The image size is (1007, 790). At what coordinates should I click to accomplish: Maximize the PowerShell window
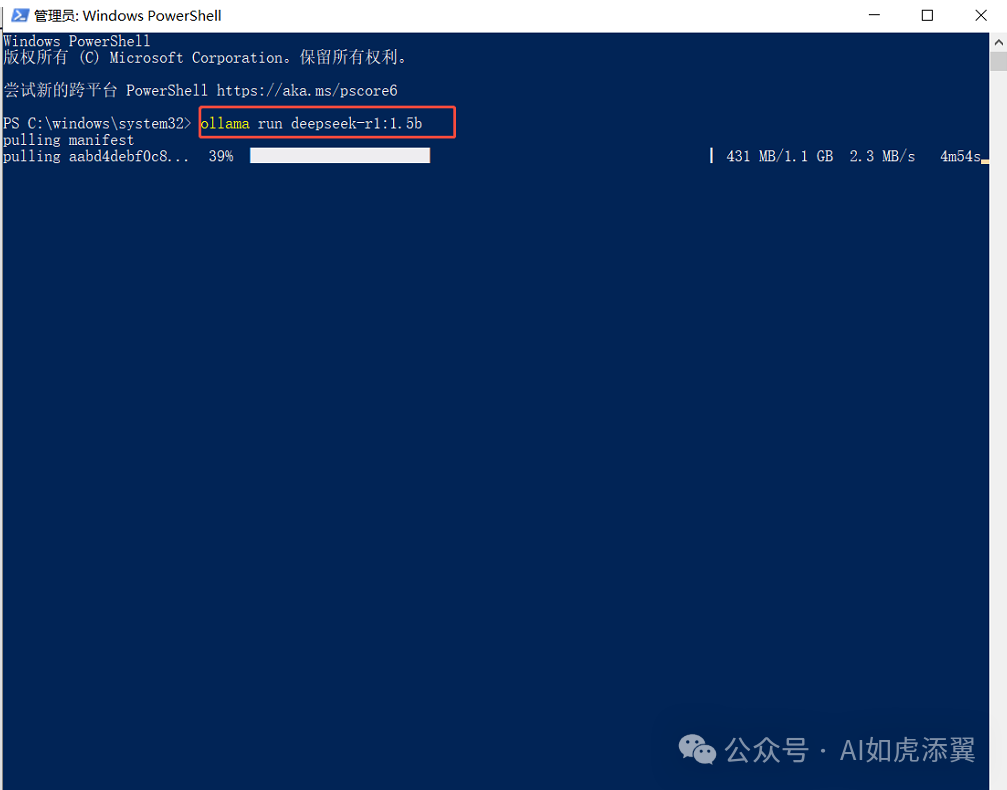[927, 15]
